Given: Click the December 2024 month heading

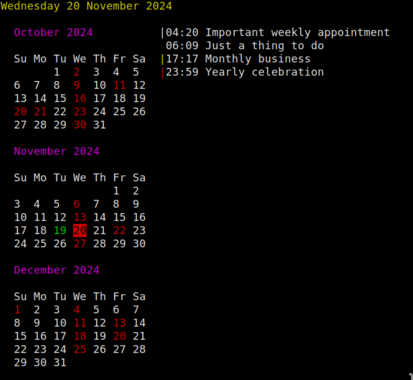Looking at the screenshot, I should coord(57,270).
